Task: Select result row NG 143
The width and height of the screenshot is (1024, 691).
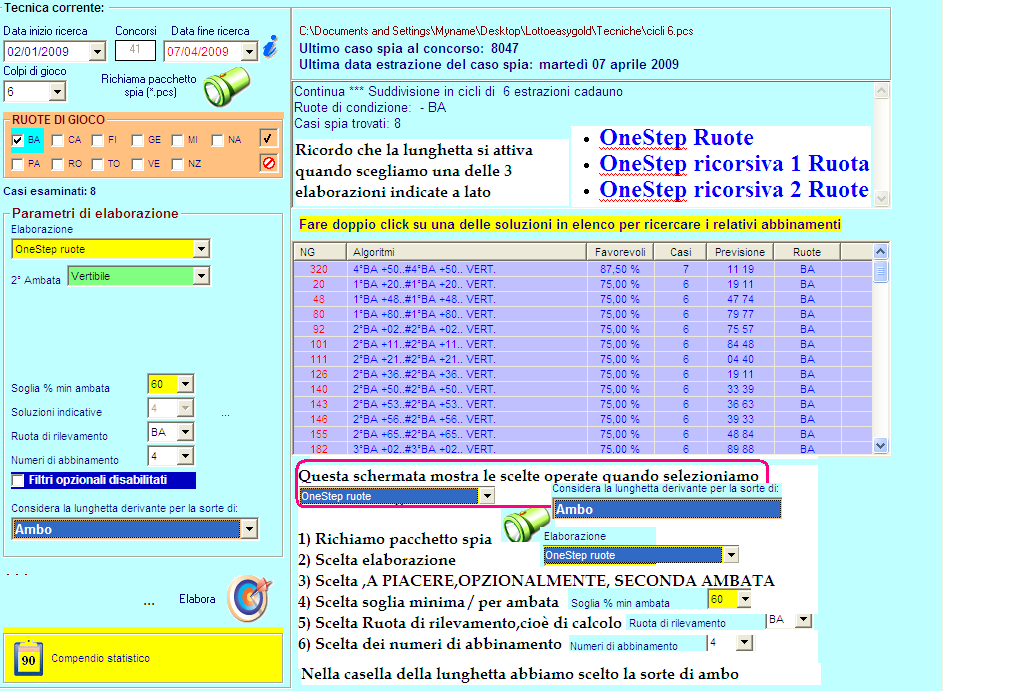Action: coord(583,404)
